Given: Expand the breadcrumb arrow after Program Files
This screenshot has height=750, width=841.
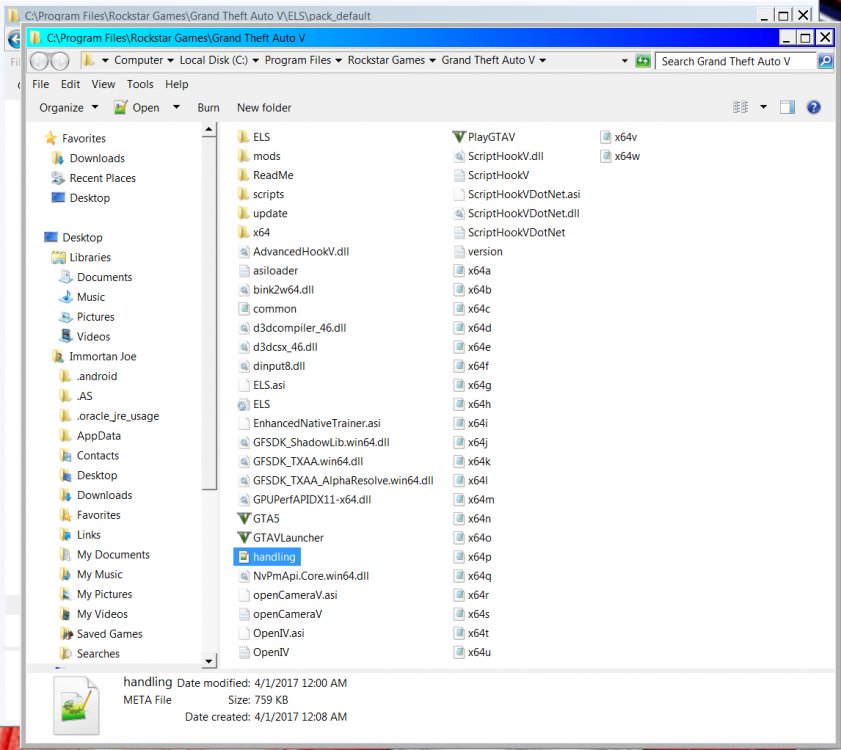Looking at the screenshot, I should pyautogui.click(x=338, y=61).
